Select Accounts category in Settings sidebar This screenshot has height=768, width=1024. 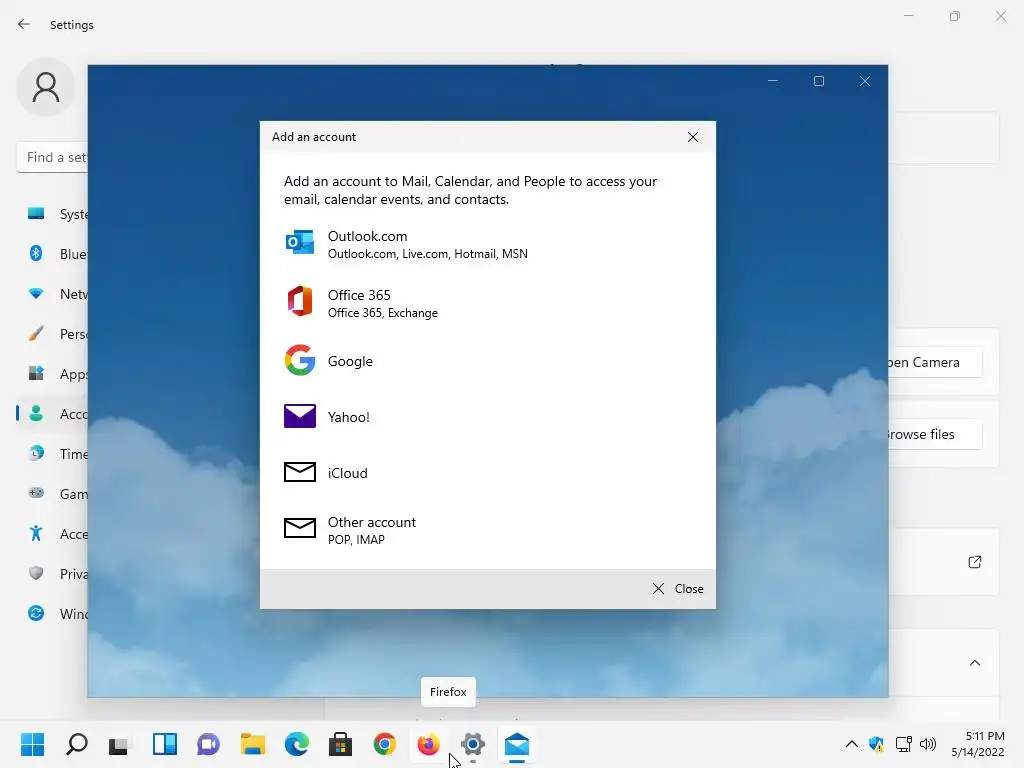pos(52,414)
